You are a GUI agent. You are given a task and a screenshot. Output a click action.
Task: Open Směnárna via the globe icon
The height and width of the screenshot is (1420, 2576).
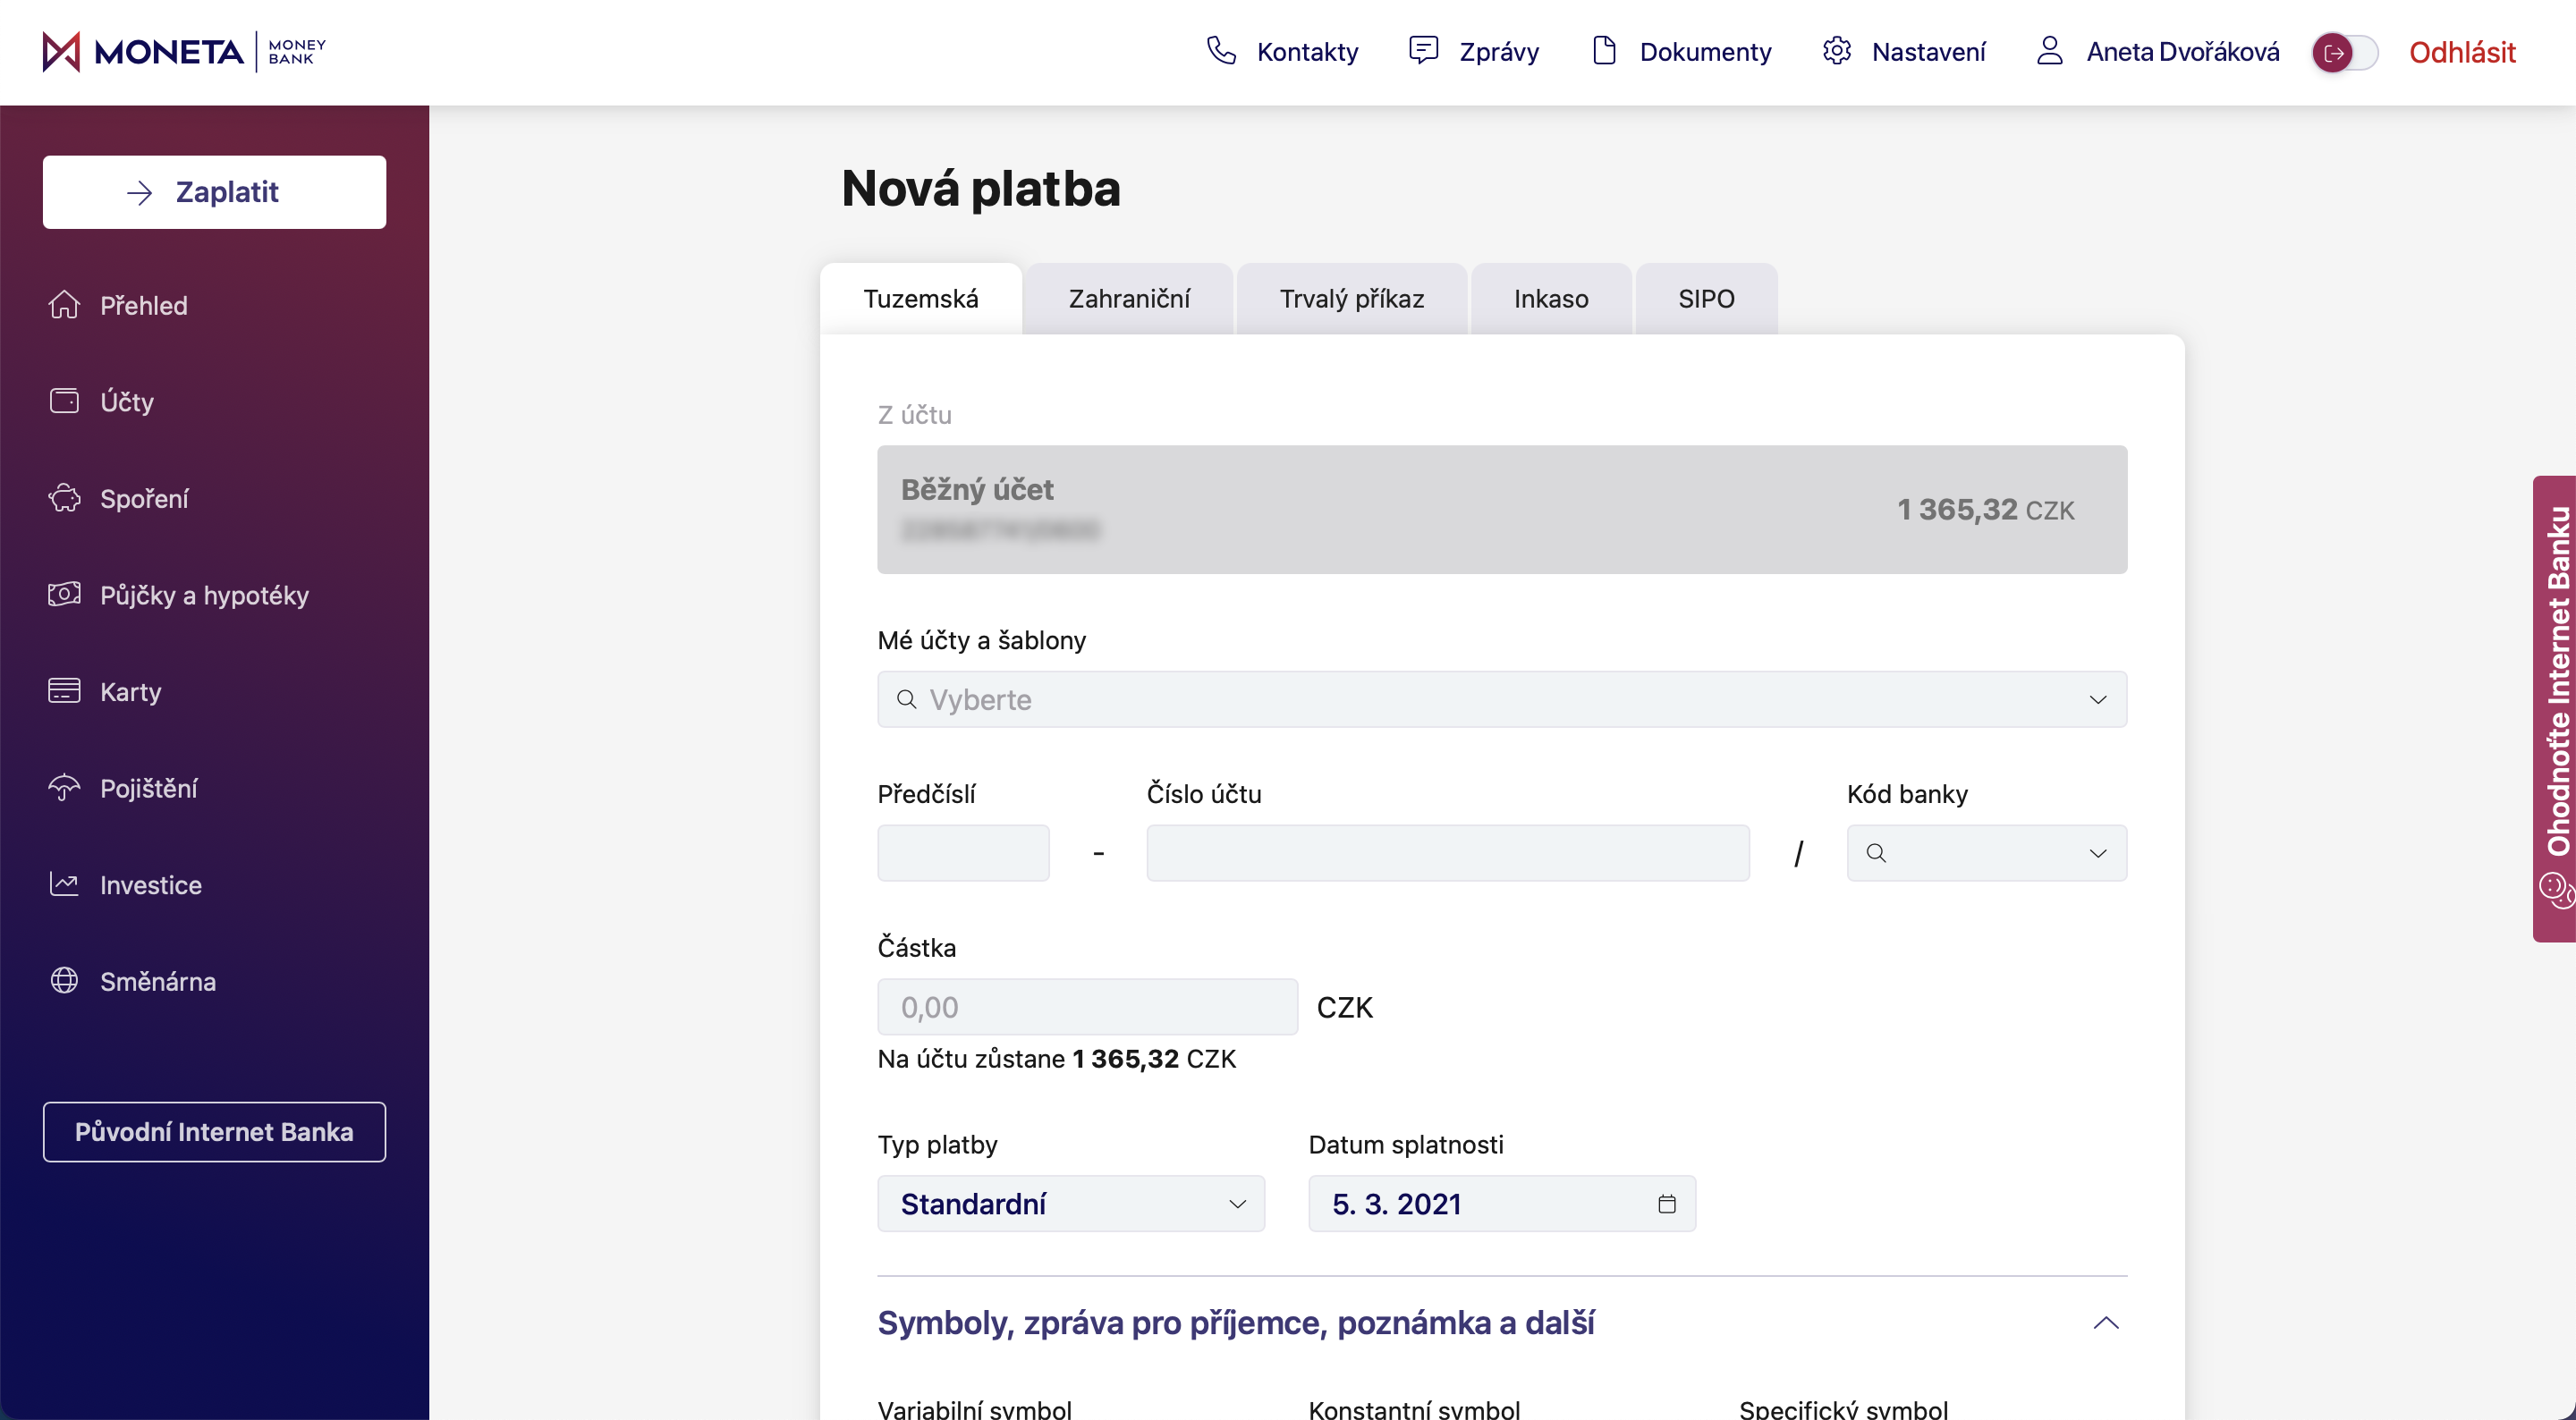click(x=64, y=981)
